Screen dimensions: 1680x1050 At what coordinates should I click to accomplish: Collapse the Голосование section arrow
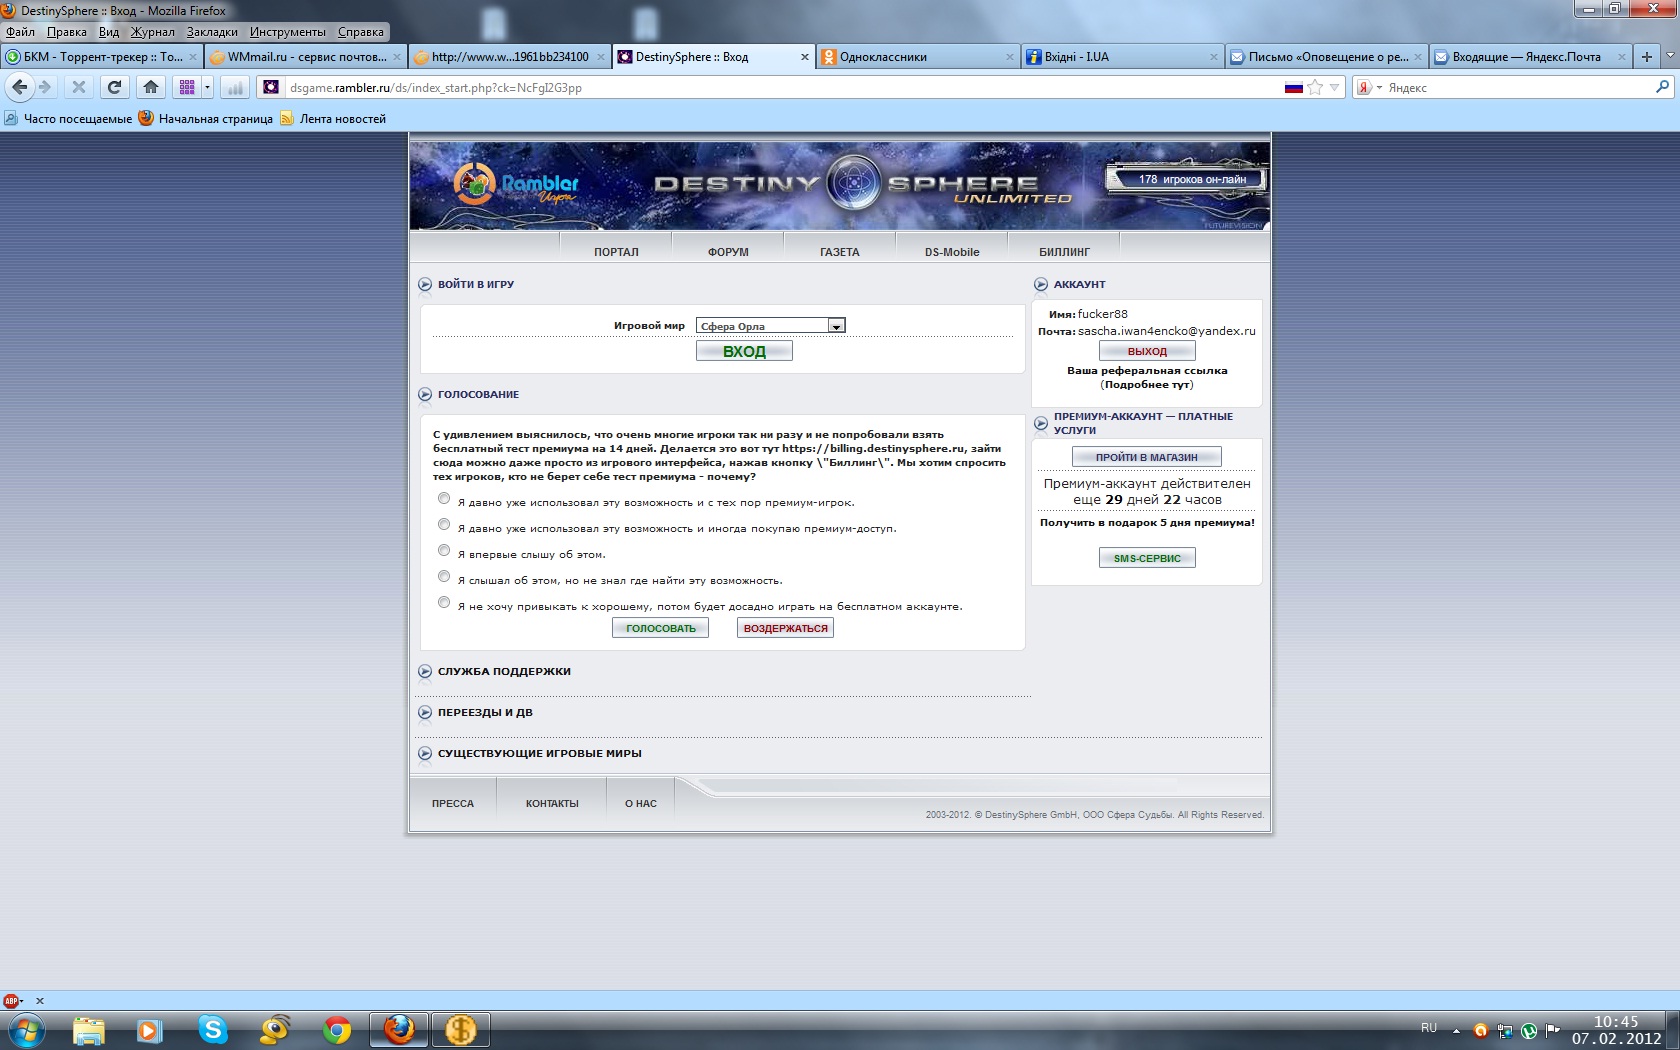pos(425,395)
